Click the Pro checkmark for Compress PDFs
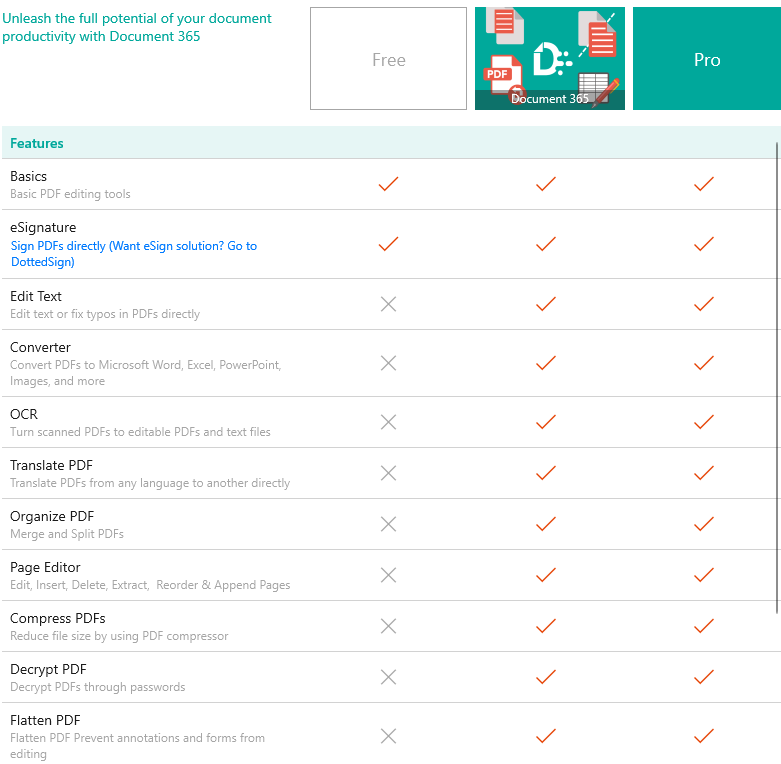This screenshot has height=764, width=781. 704,626
